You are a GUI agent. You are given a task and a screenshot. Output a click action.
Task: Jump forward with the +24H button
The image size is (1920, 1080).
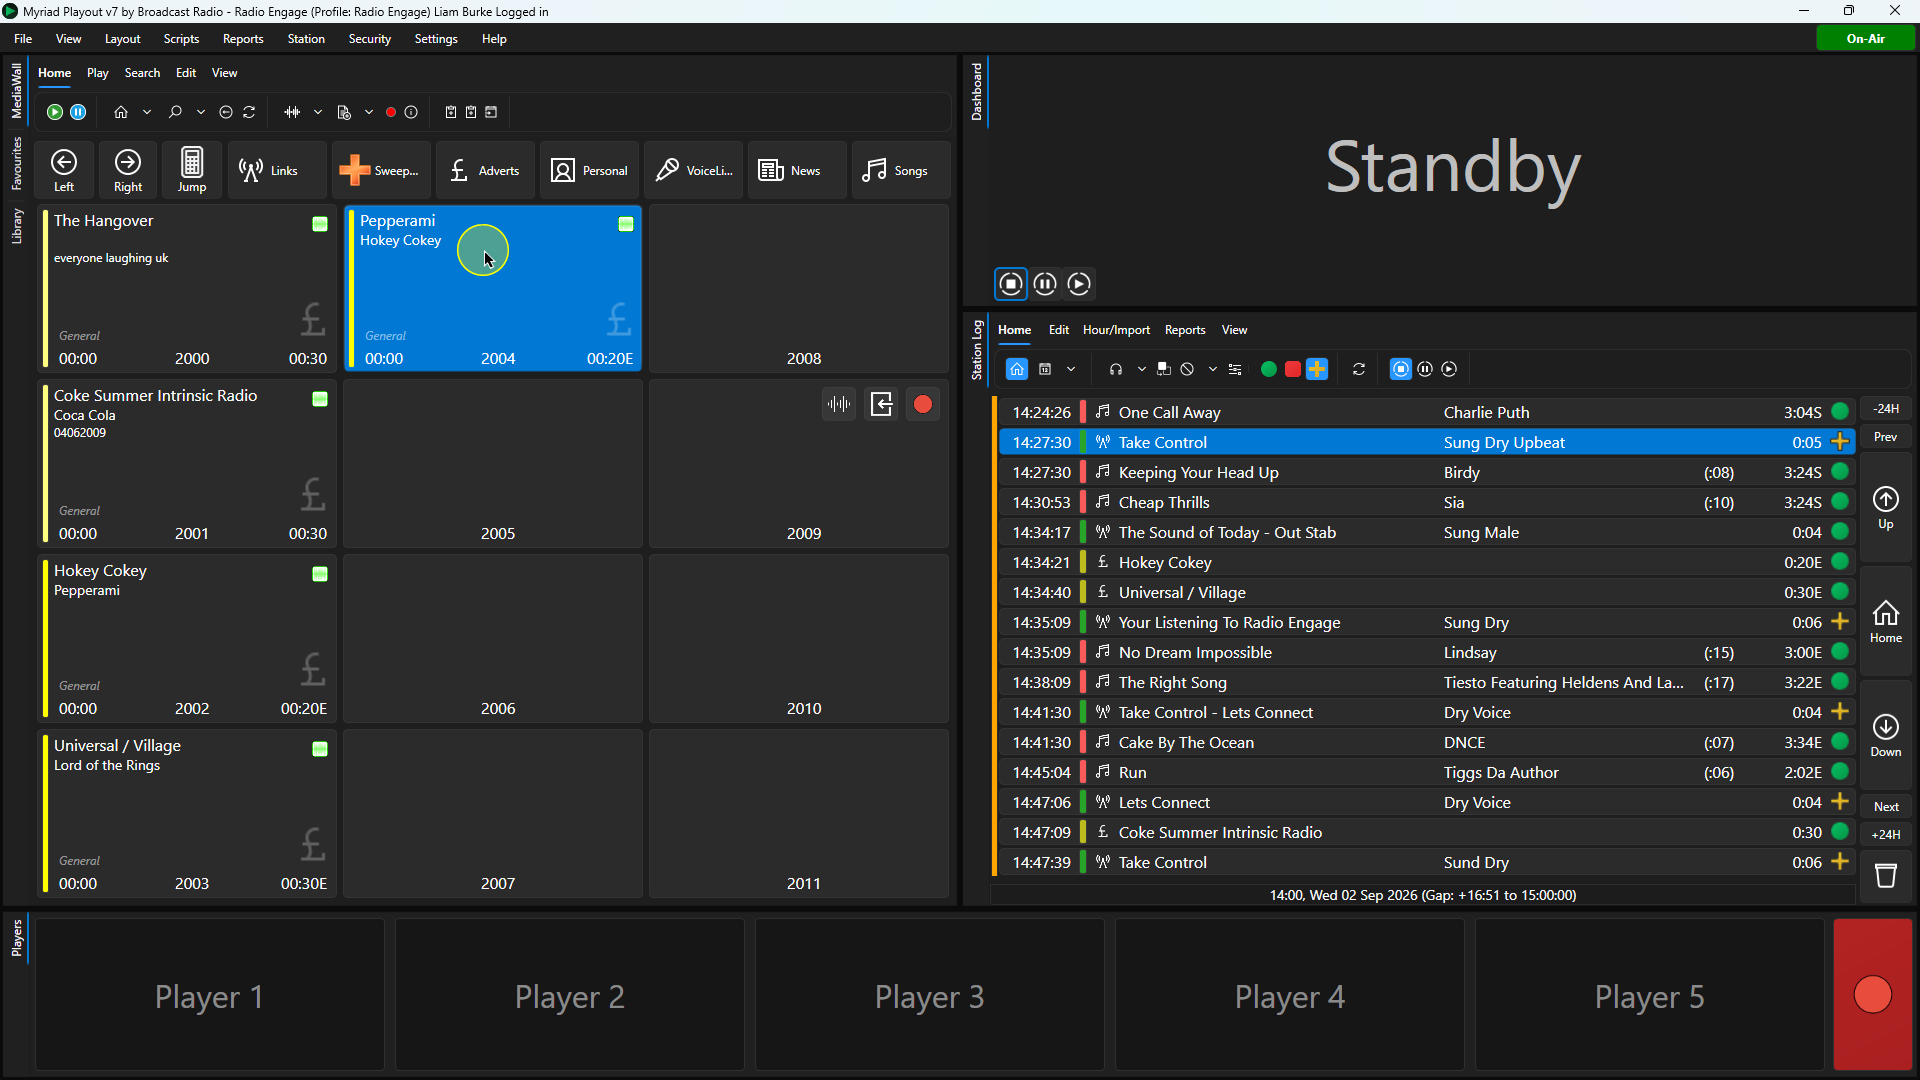[x=1886, y=834]
